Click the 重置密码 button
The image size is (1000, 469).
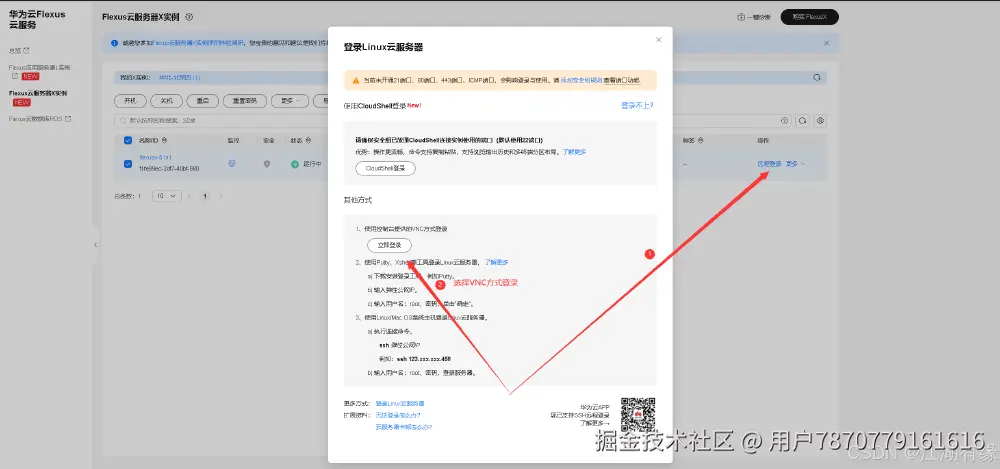pos(245,101)
